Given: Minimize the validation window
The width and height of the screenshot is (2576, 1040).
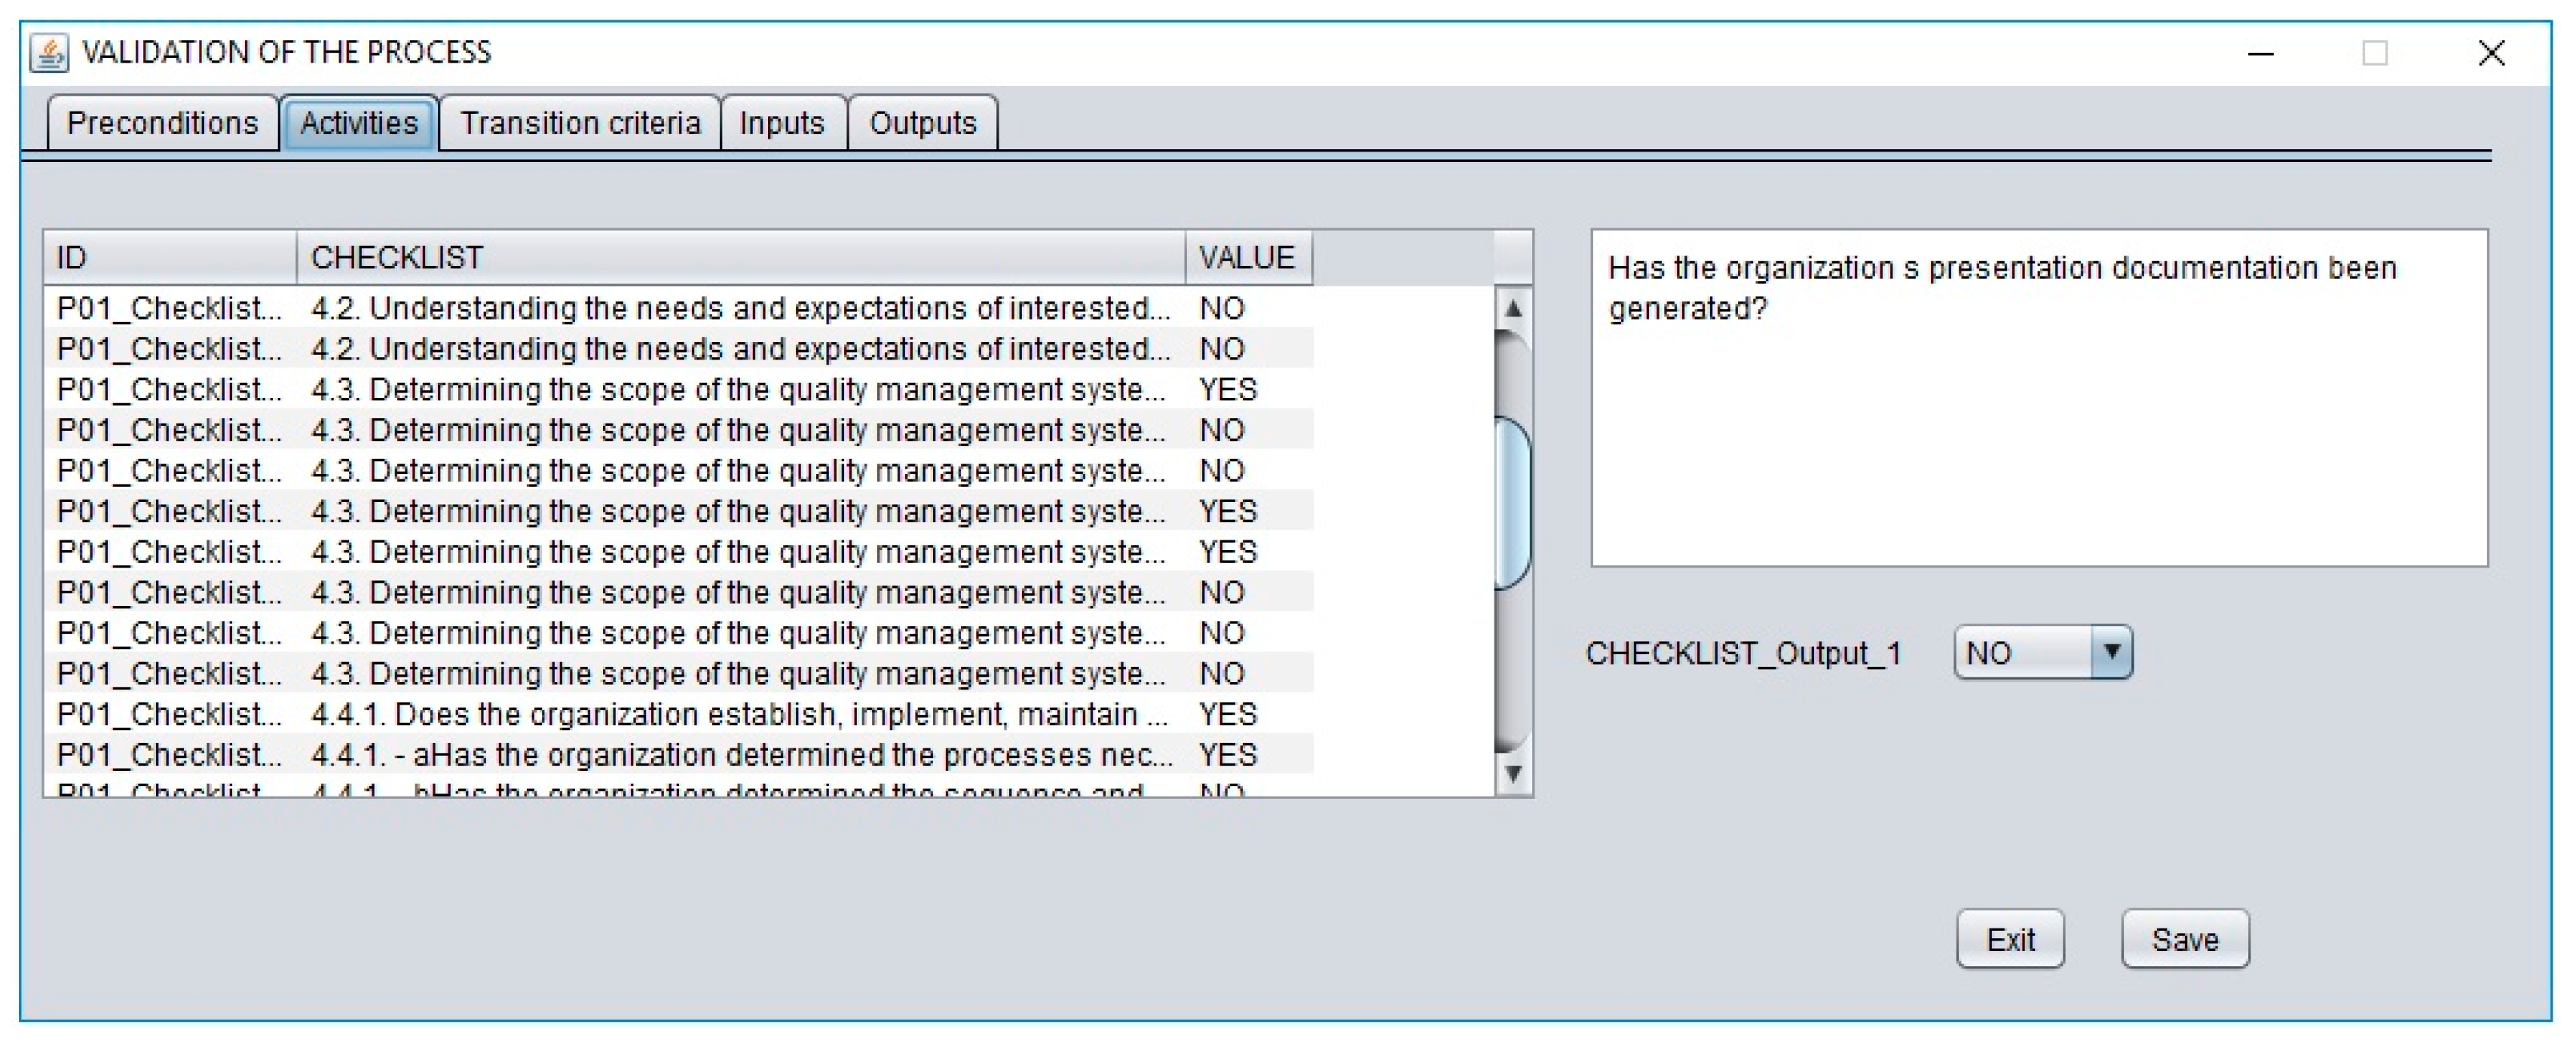Looking at the screenshot, I should [x=2261, y=53].
